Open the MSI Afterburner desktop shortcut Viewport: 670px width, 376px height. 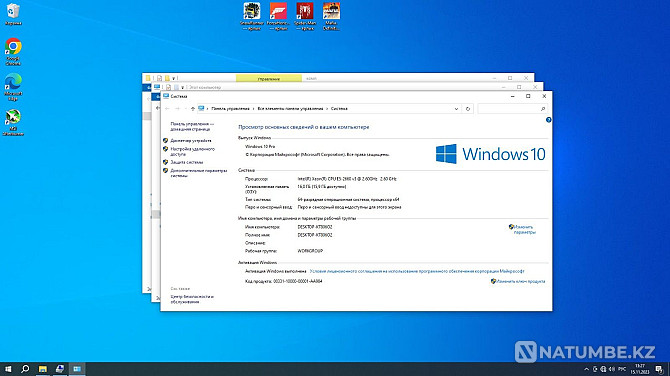pyautogui.click(x=13, y=122)
